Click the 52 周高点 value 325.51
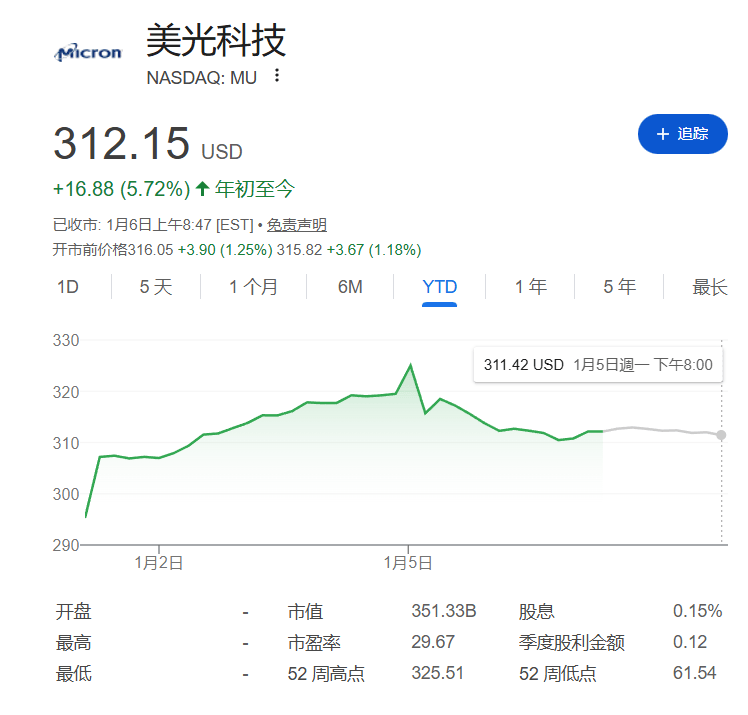 coord(438,674)
